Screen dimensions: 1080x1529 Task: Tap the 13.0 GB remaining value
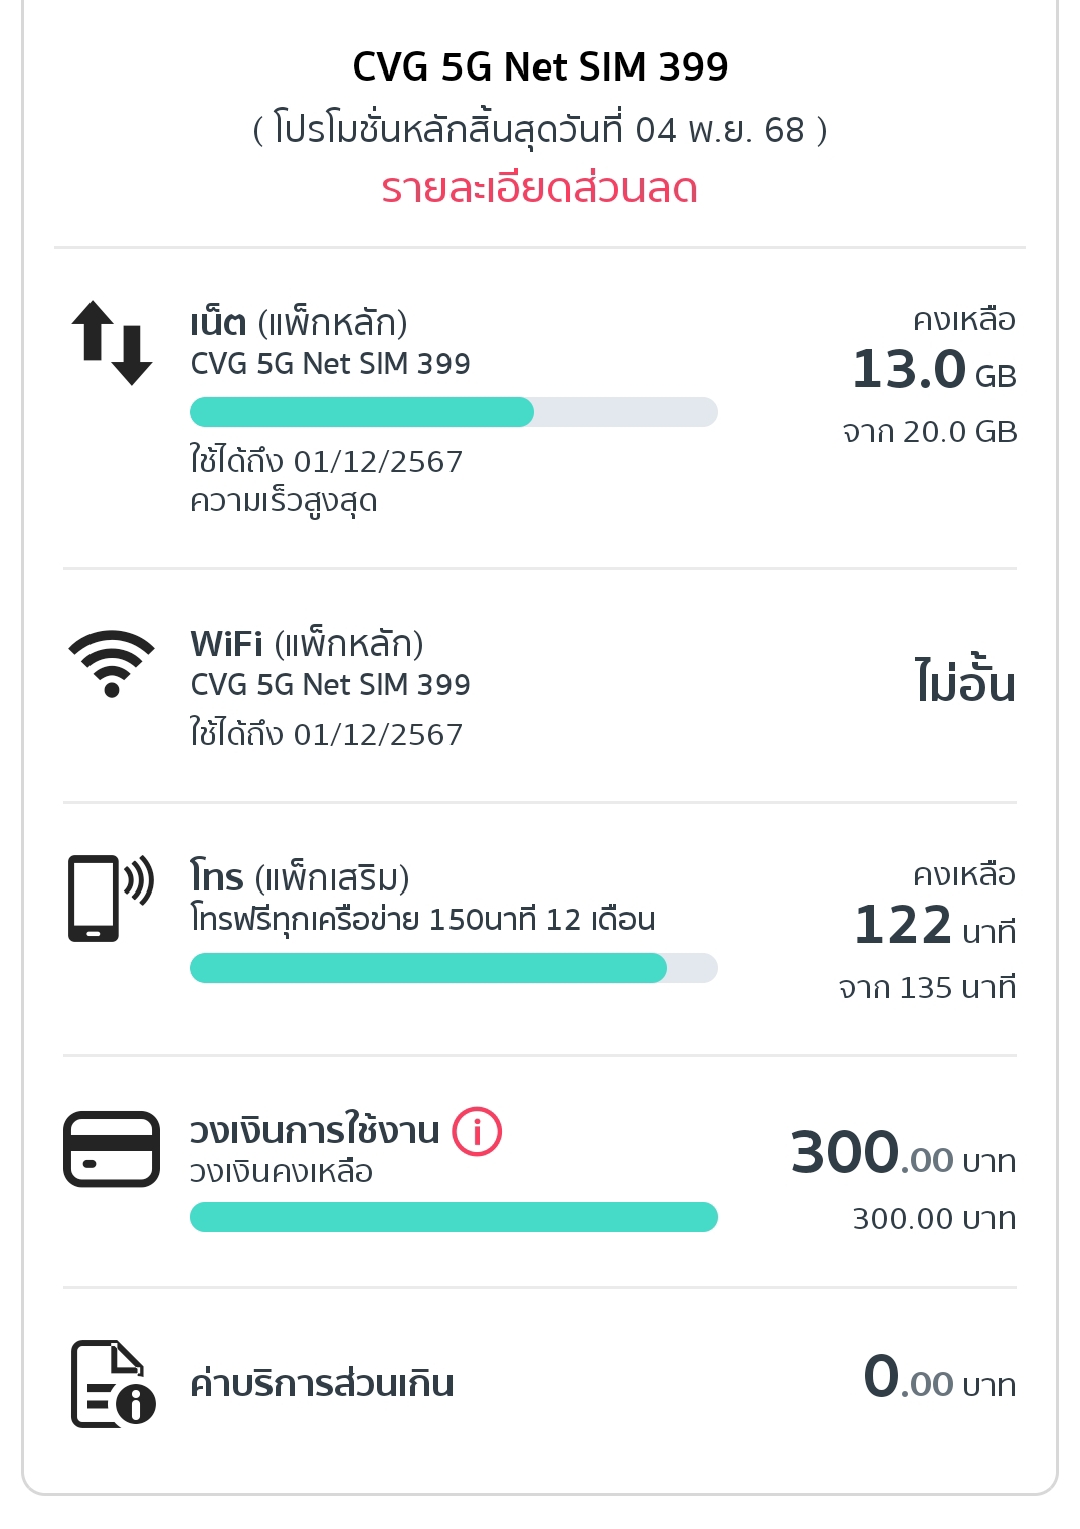pyautogui.click(x=934, y=369)
